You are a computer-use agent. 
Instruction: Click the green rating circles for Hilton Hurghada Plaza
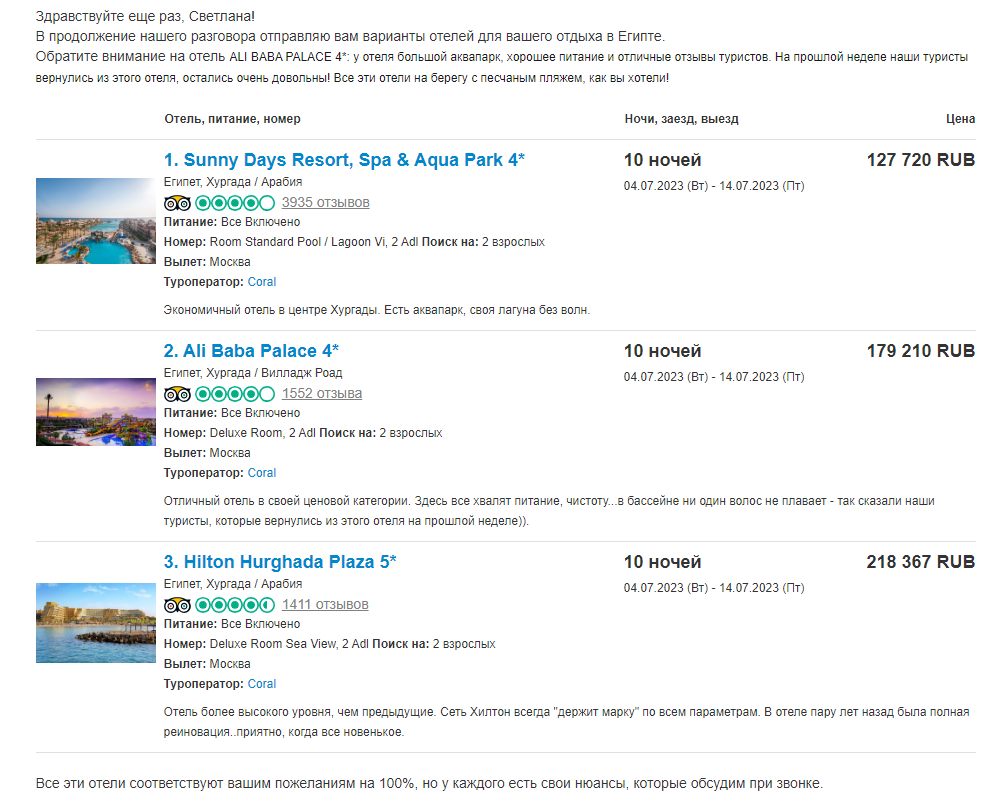[235, 605]
